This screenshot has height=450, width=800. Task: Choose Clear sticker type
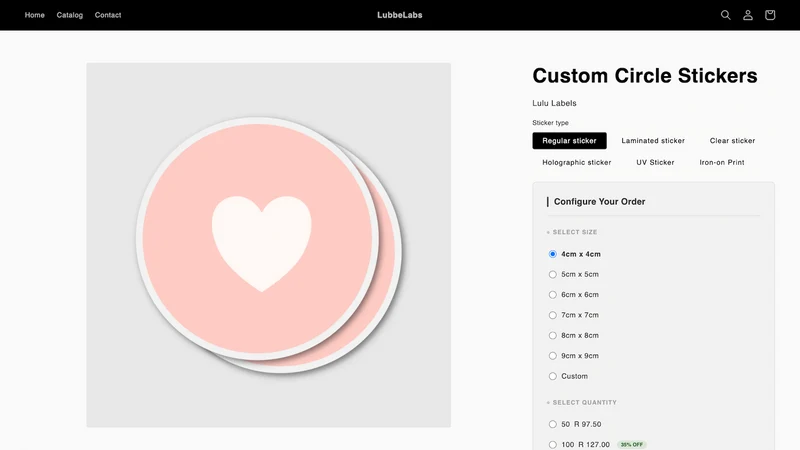pos(732,141)
